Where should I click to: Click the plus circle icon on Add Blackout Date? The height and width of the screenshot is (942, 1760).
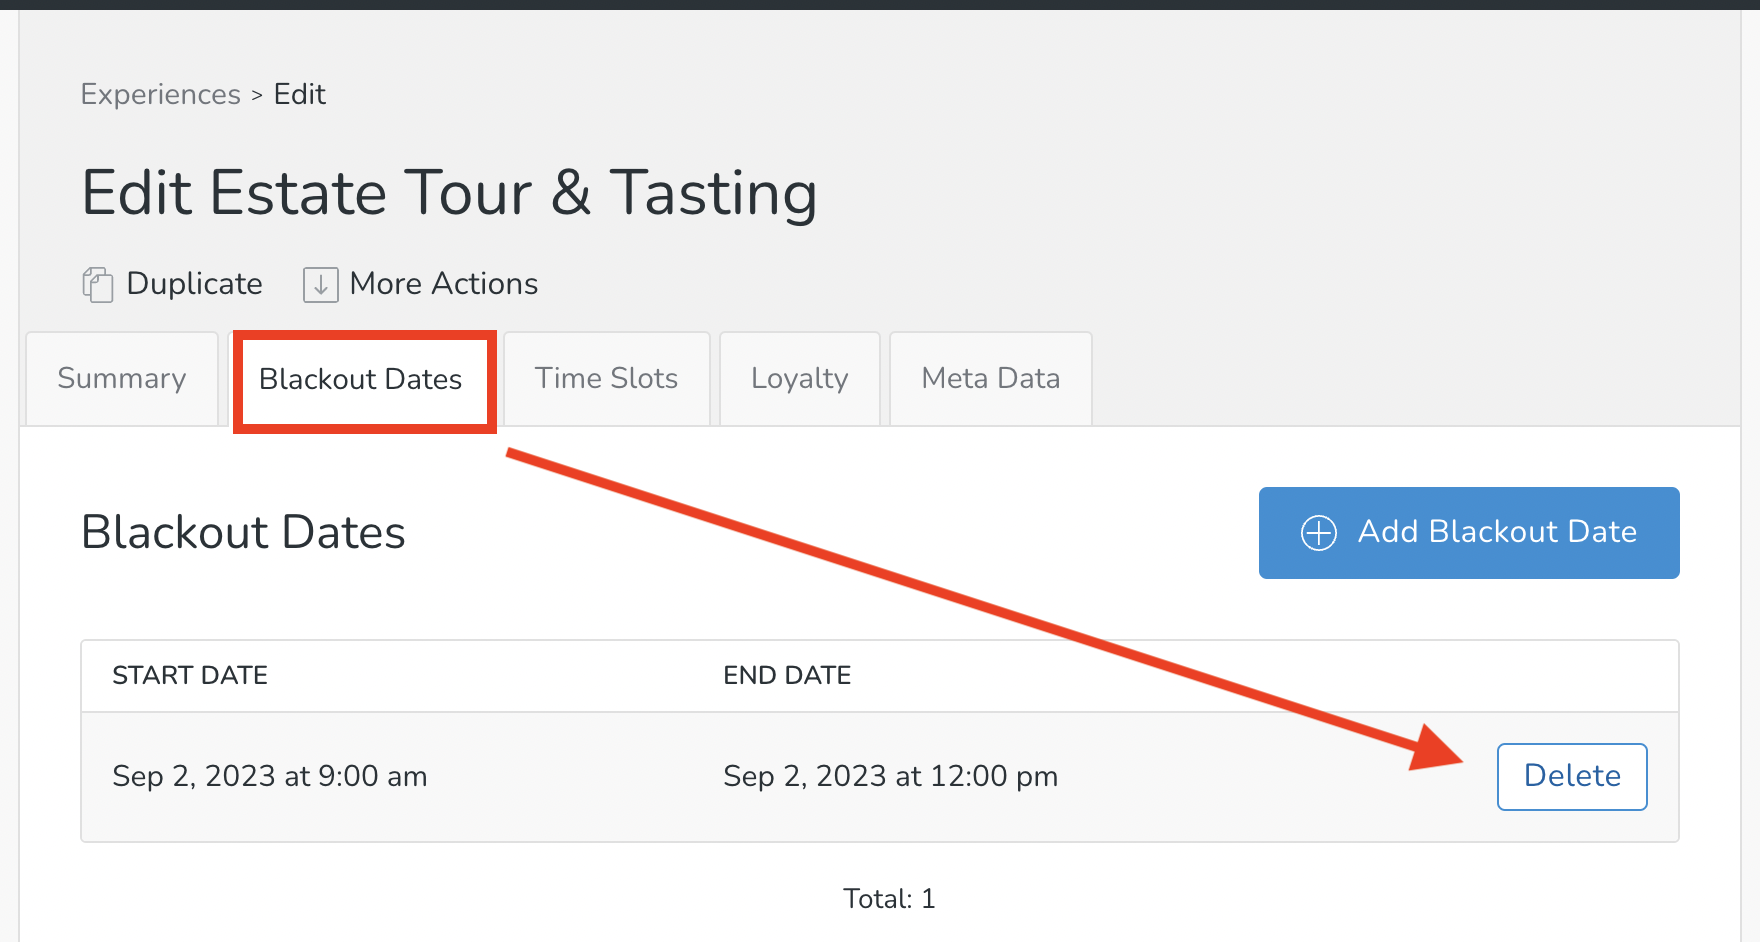pyautogui.click(x=1318, y=533)
